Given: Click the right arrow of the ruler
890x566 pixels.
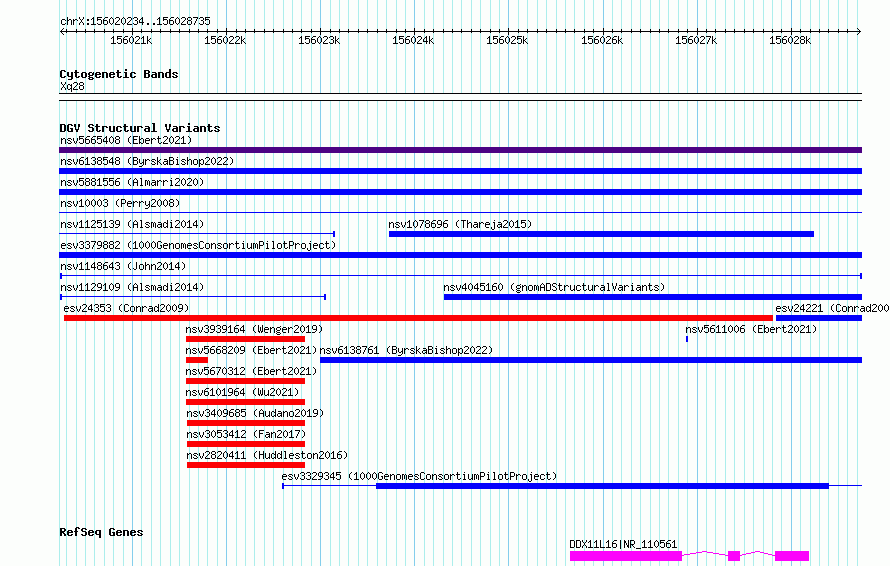Looking at the screenshot, I should pos(859,32).
